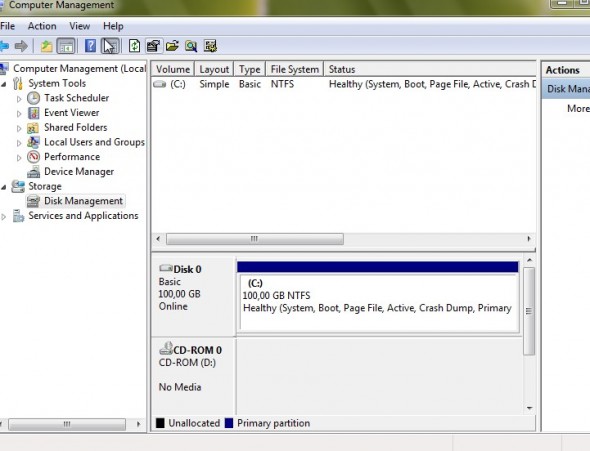Click the Open folder toolbar icon
Viewport: 590px width, 451px height.
tap(172, 46)
